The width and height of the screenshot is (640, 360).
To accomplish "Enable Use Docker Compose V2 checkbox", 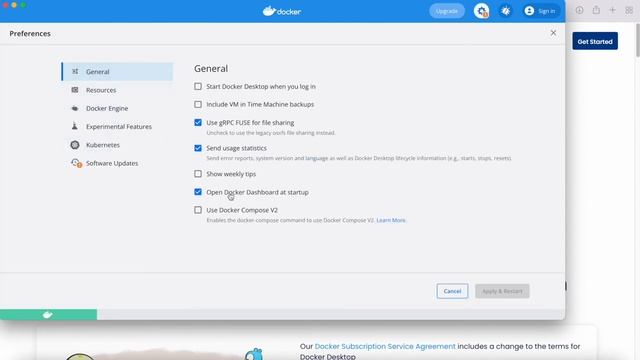I will pyautogui.click(x=198, y=210).
